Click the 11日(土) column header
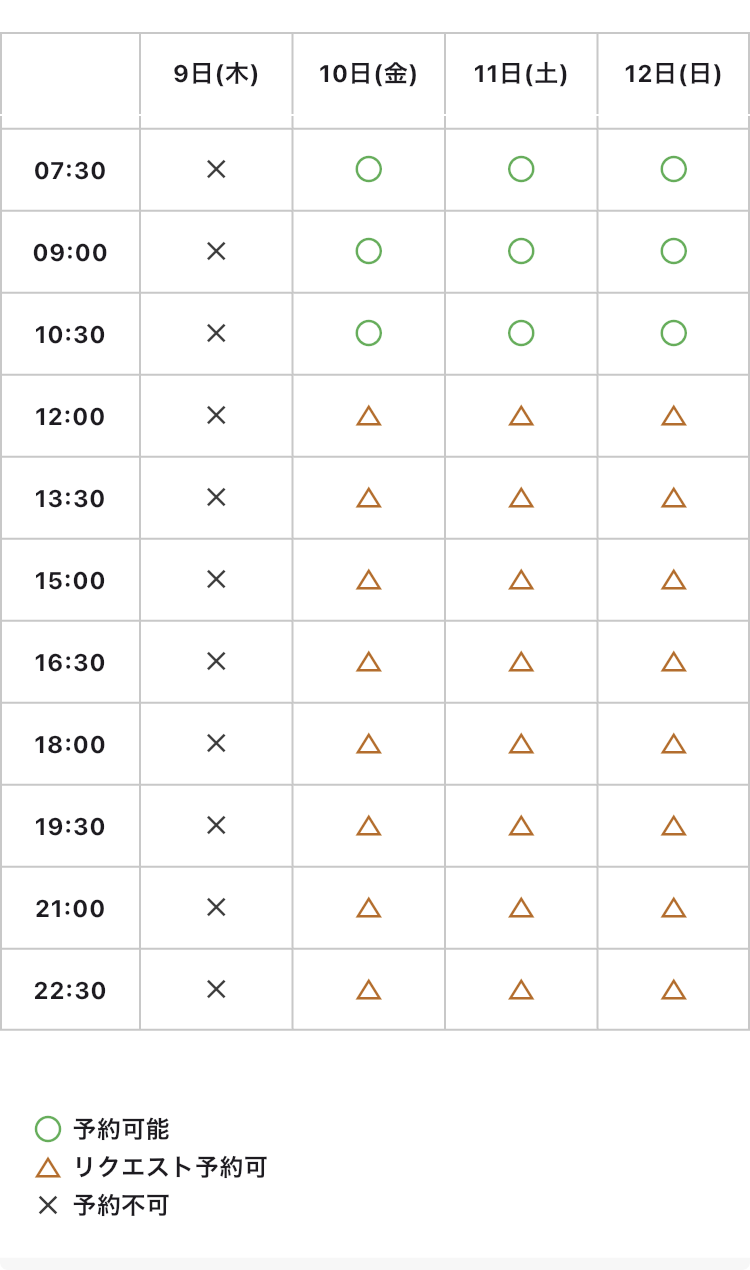Screen dimensions: 750x1270 tap(521, 75)
